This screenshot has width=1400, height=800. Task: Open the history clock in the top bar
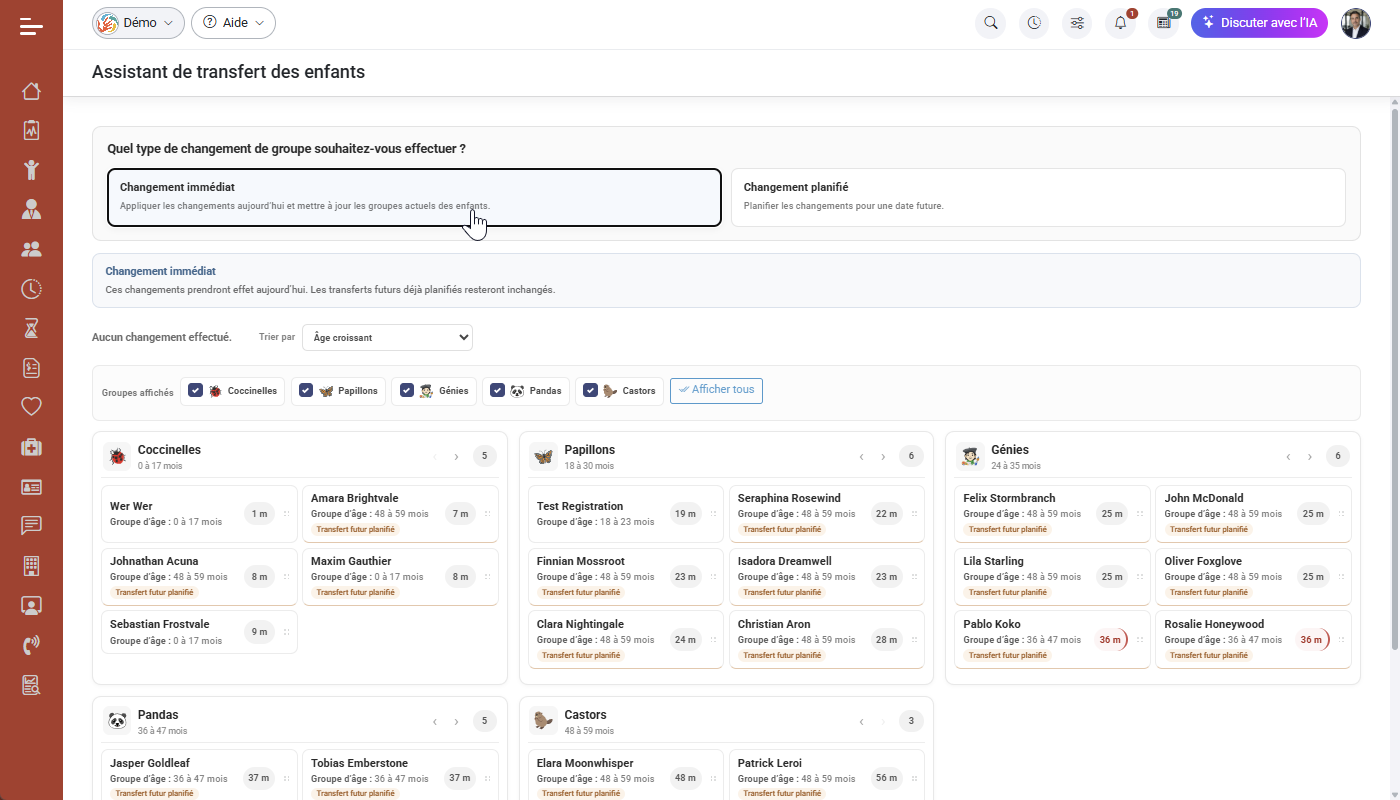click(x=1034, y=23)
